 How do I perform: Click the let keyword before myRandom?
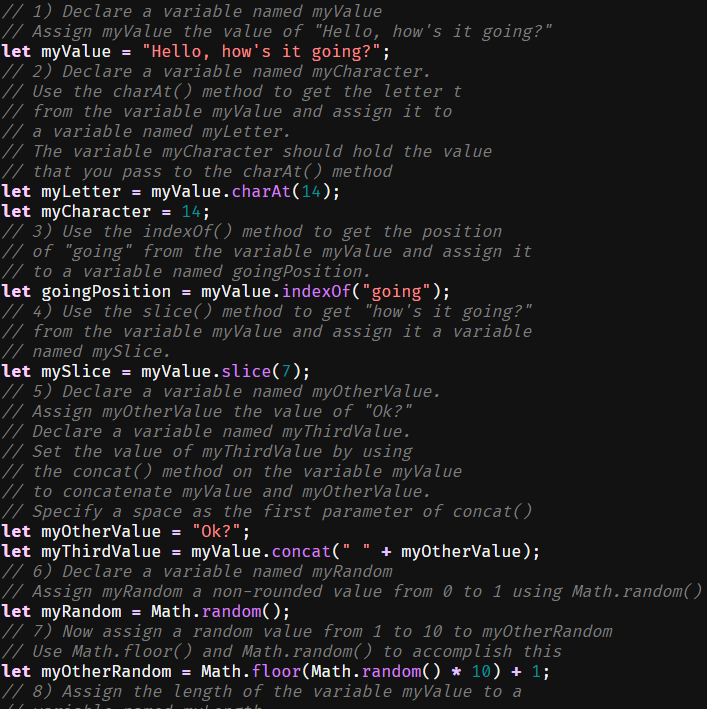(16, 611)
